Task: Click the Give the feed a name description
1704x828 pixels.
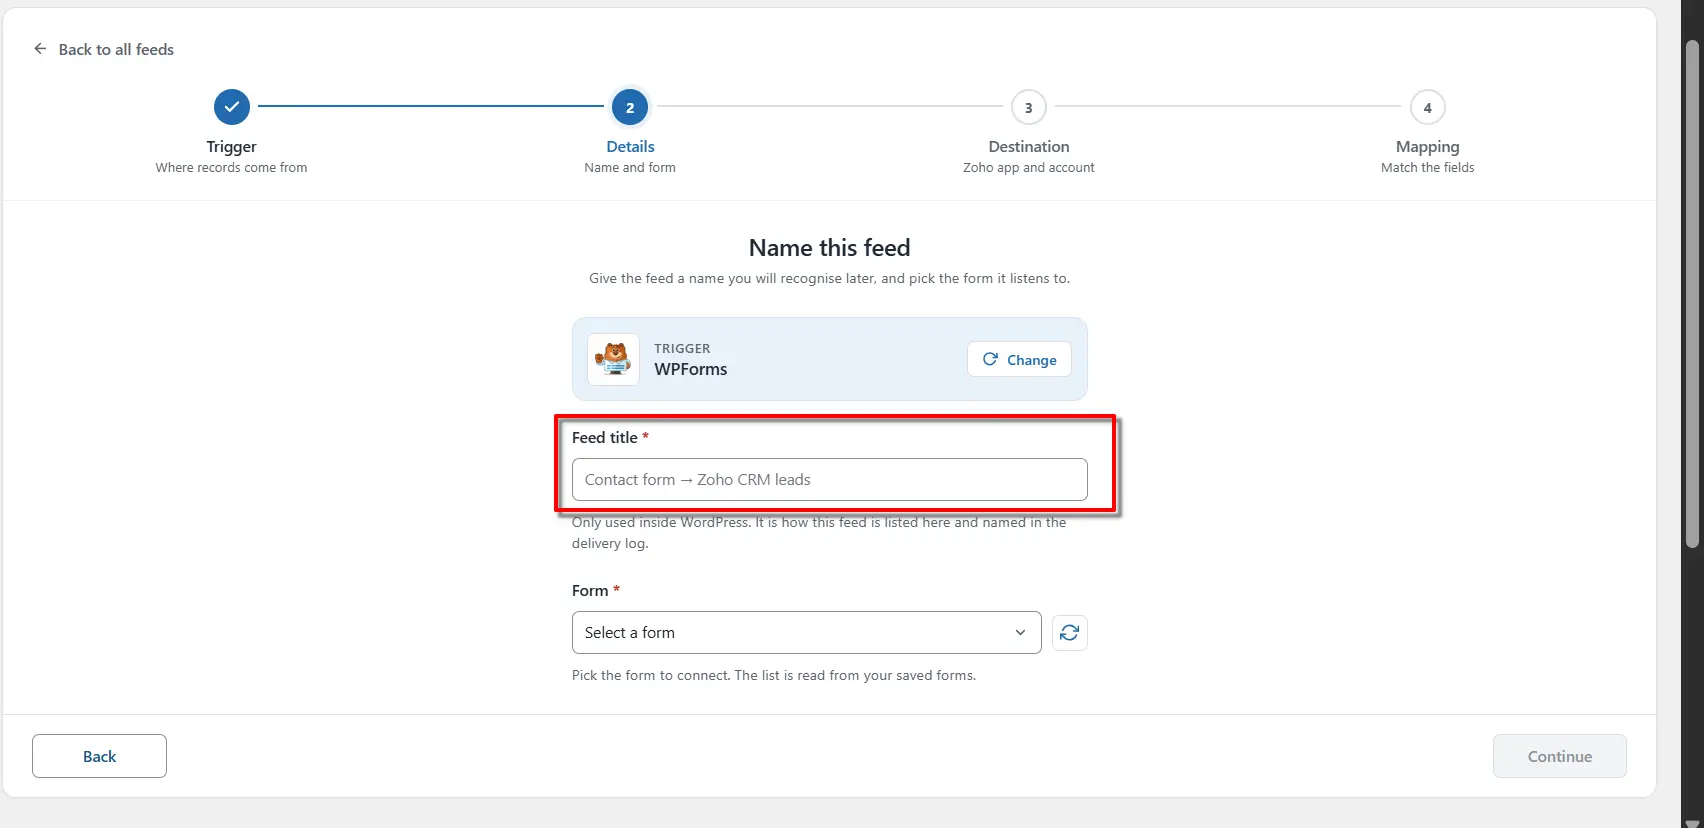Action: (x=829, y=278)
